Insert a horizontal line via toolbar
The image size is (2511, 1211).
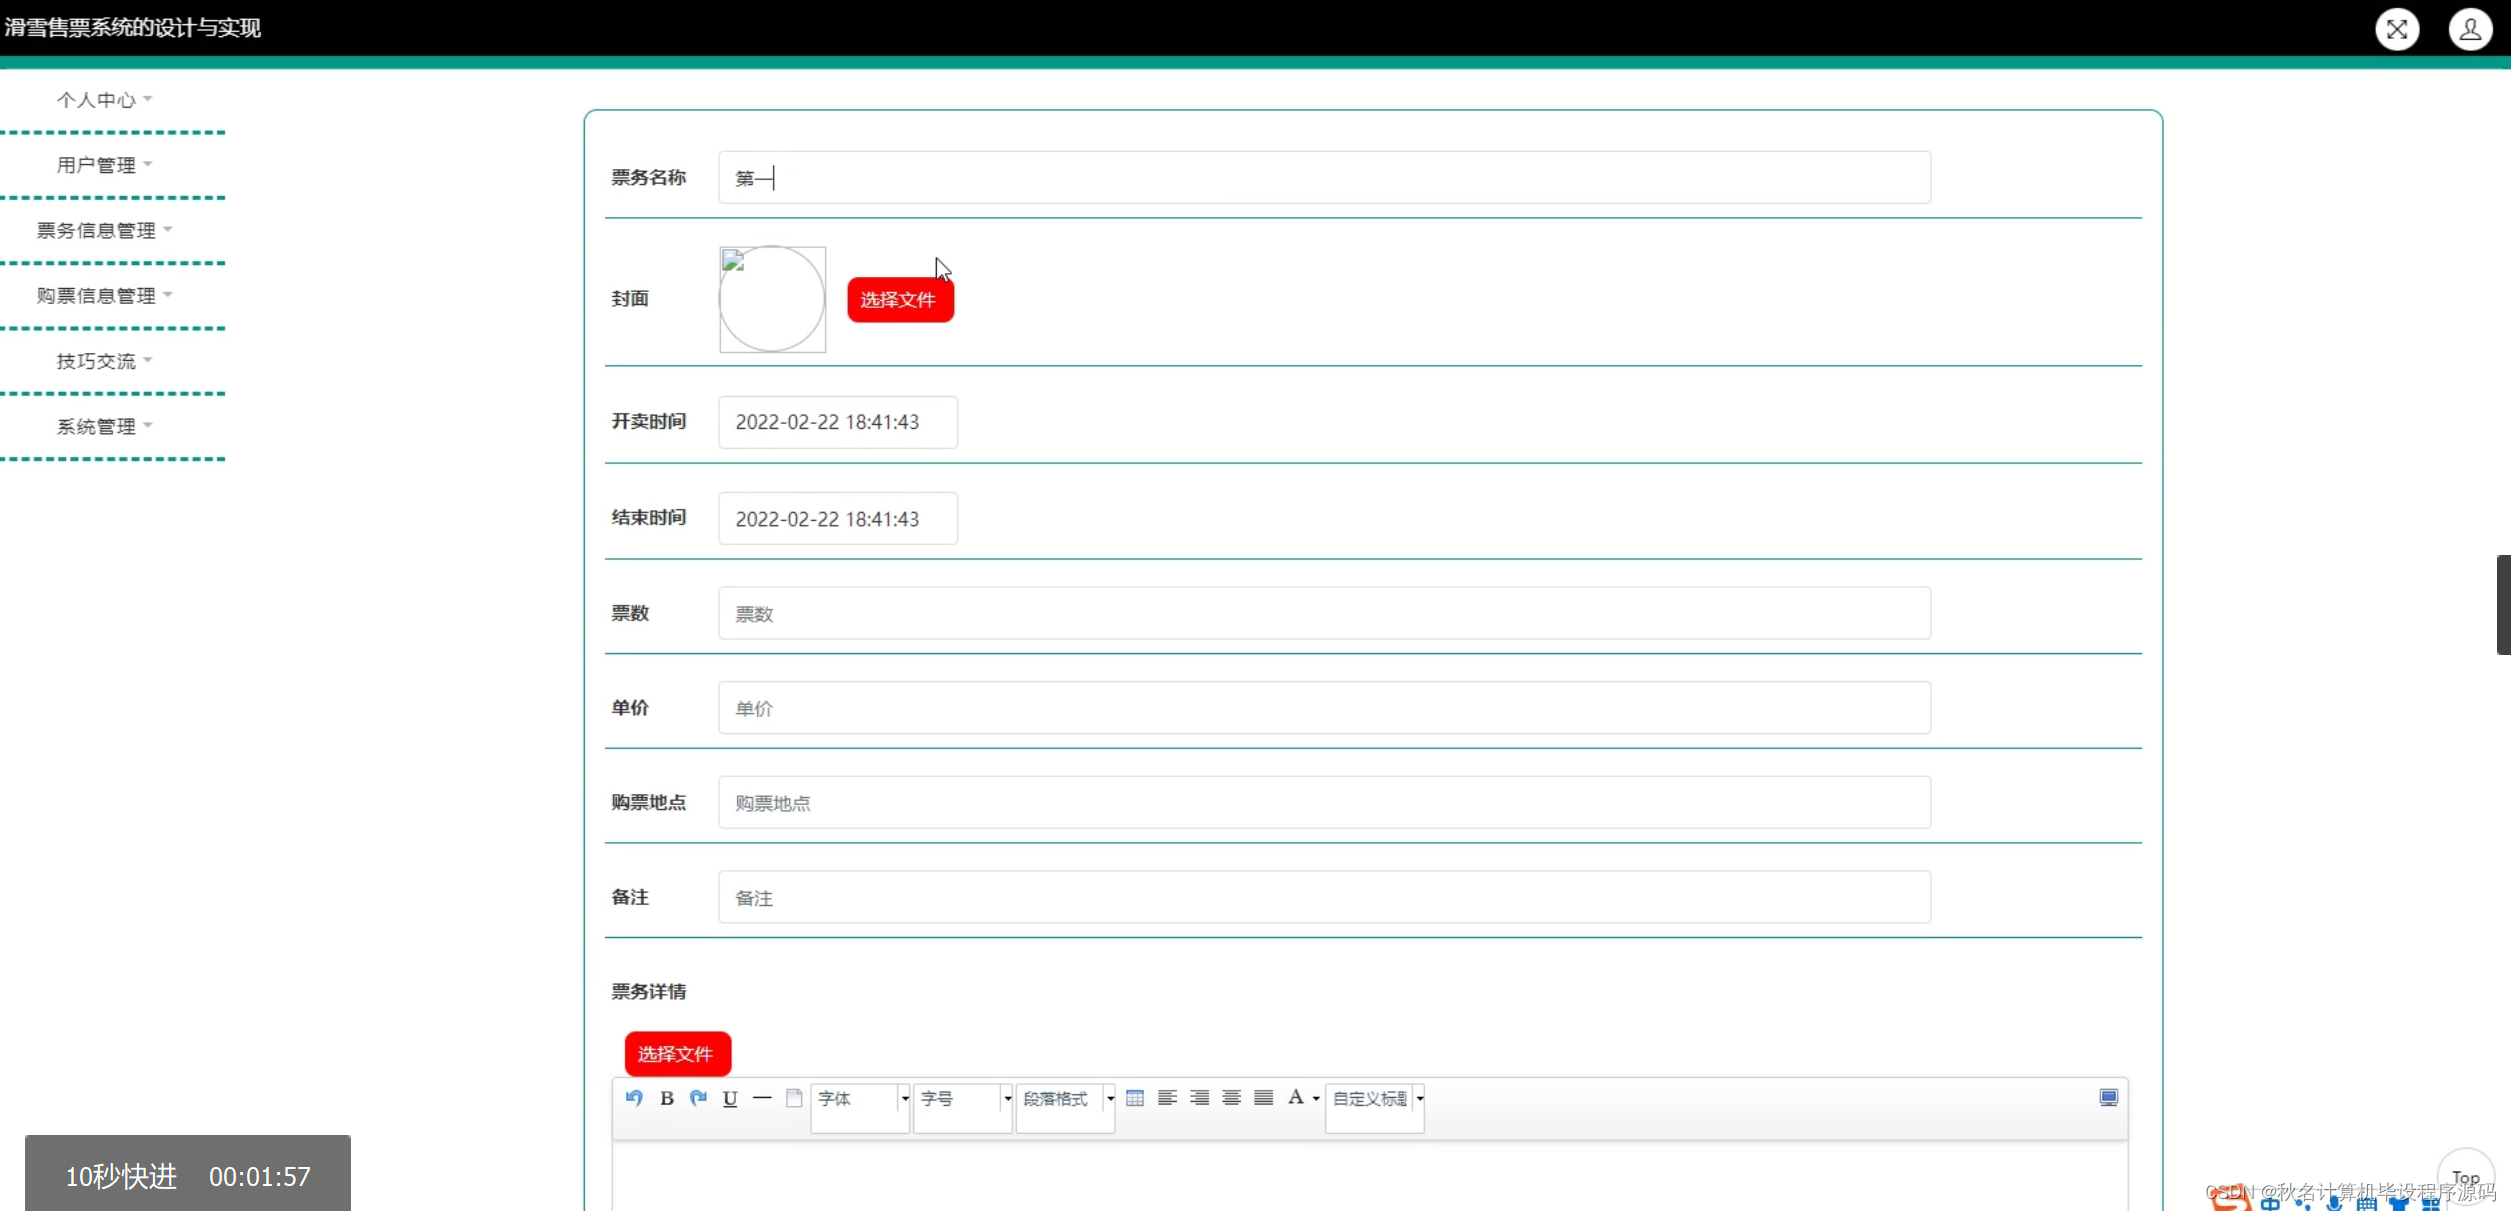coord(762,1098)
